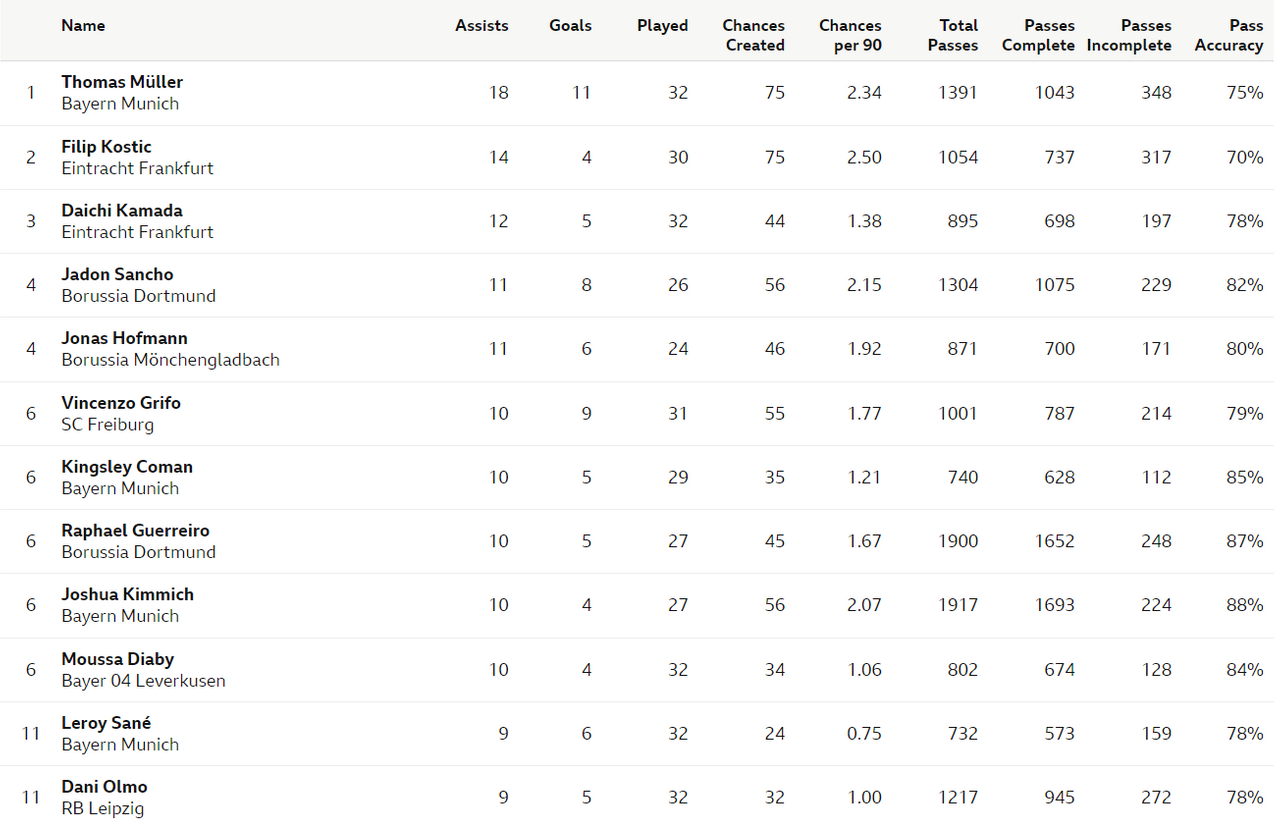
Task: Click the Chances Created column header
Action: click(x=754, y=35)
